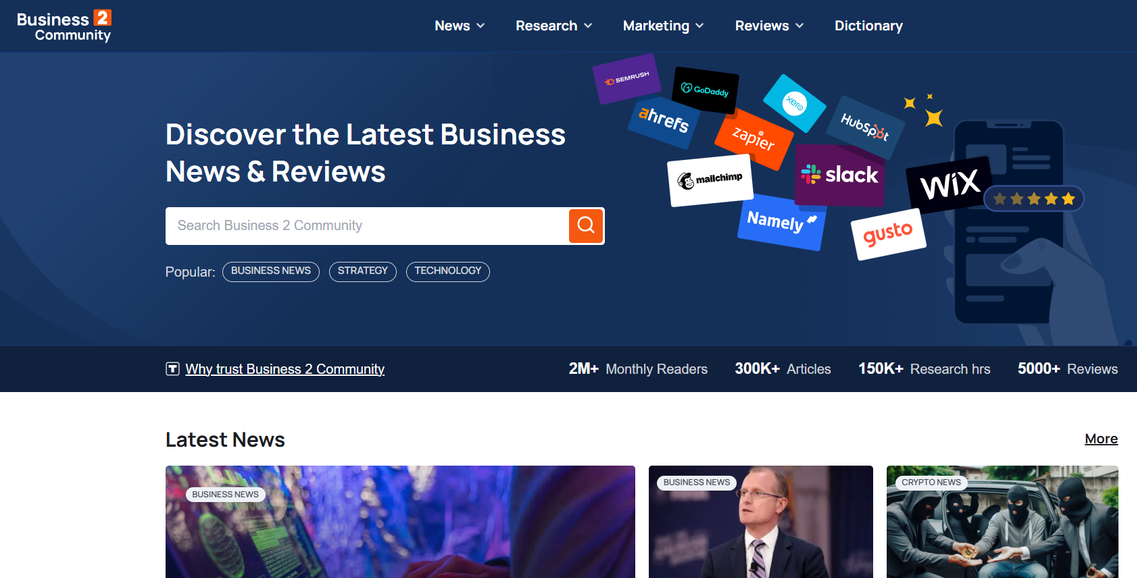
Task: Select the HubSpot logo tile
Action: (x=865, y=125)
